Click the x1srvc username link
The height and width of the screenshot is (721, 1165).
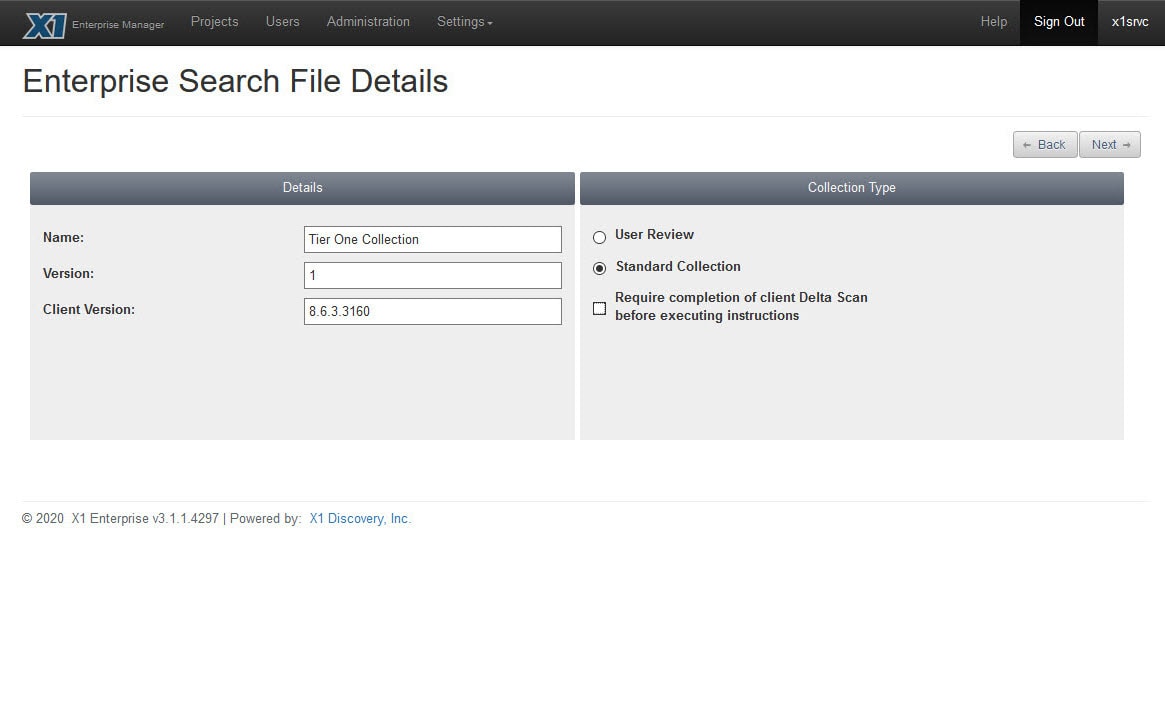click(x=1130, y=22)
